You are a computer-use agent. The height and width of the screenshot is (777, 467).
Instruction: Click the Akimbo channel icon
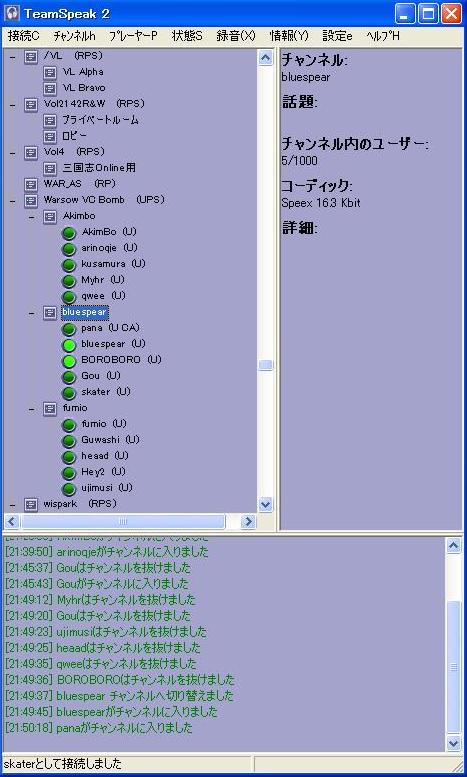click(x=50, y=217)
